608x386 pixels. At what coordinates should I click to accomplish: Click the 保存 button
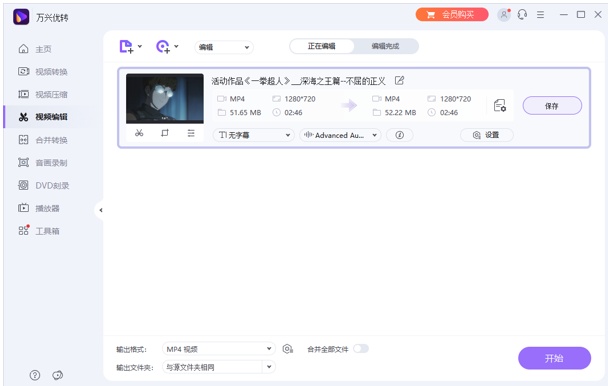click(552, 106)
